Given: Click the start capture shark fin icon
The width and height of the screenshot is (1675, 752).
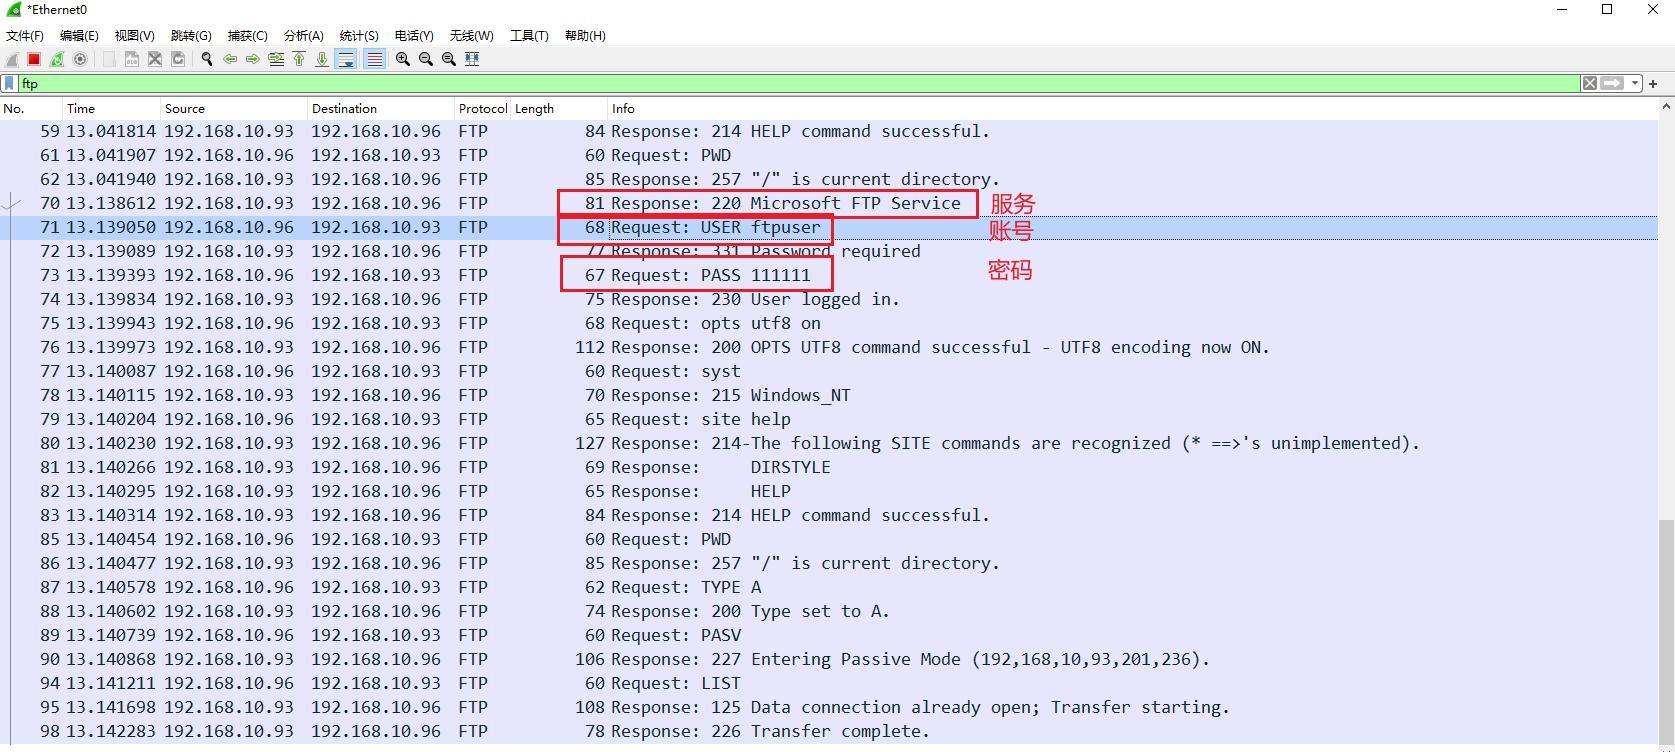Looking at the screenshot, I should [12, 59].
